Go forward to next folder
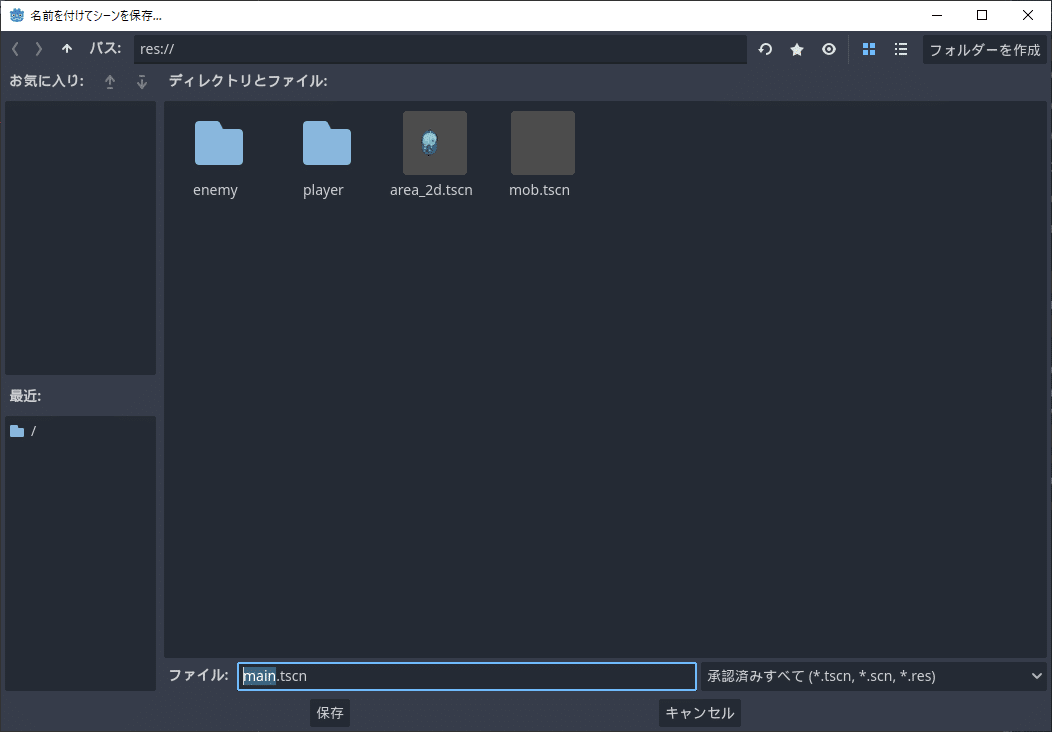Viewport: 1052px width, 732px height. pos(39,49)
